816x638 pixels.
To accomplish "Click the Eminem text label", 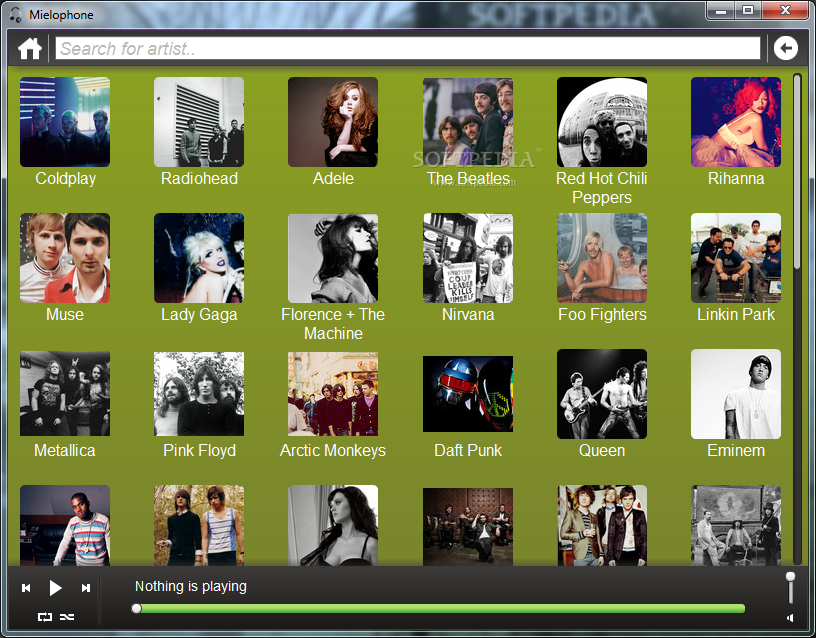I will 736,450.
